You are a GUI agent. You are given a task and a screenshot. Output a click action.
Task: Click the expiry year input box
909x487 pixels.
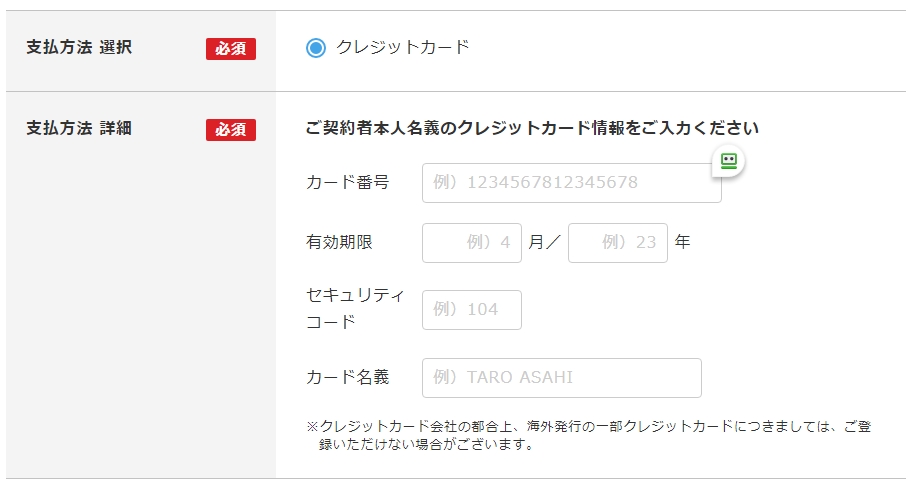pos(617,243)
